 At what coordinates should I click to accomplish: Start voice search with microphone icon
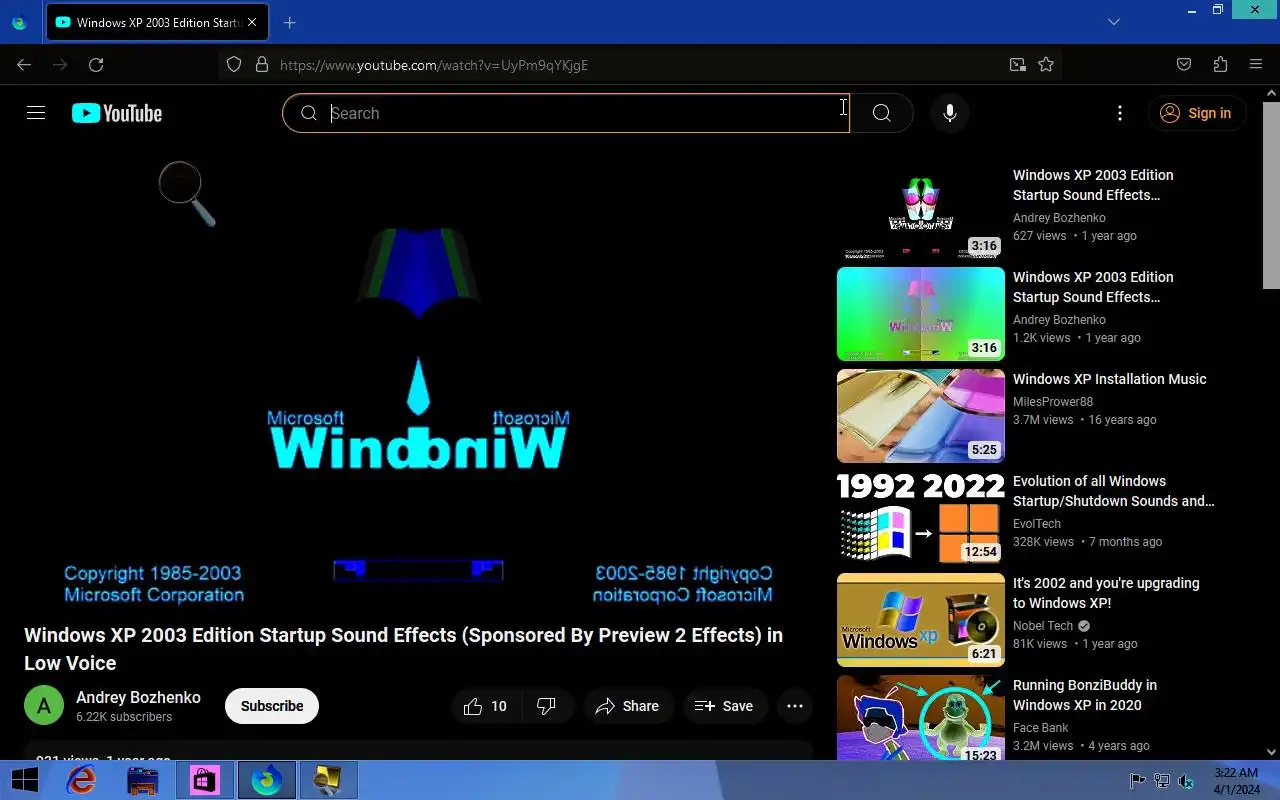point(950,113)
